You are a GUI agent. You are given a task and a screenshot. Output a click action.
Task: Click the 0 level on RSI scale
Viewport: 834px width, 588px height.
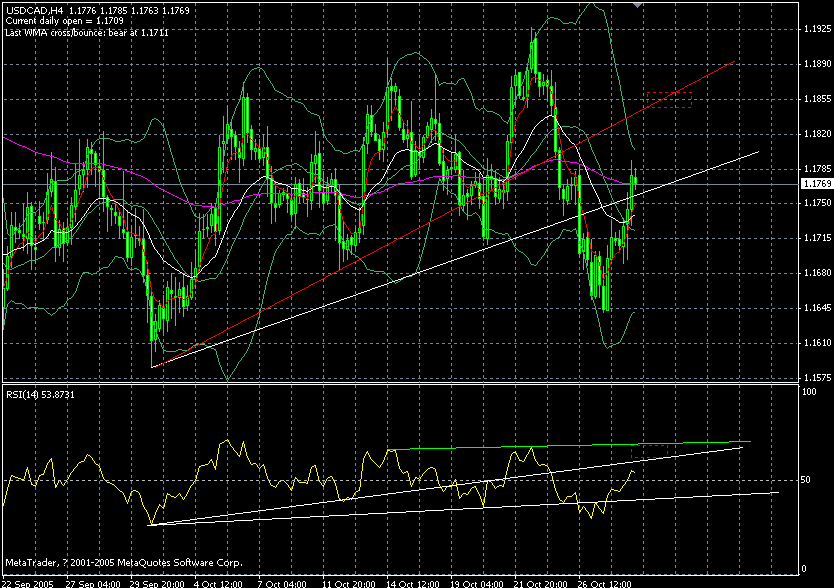(x=804, y=569)
